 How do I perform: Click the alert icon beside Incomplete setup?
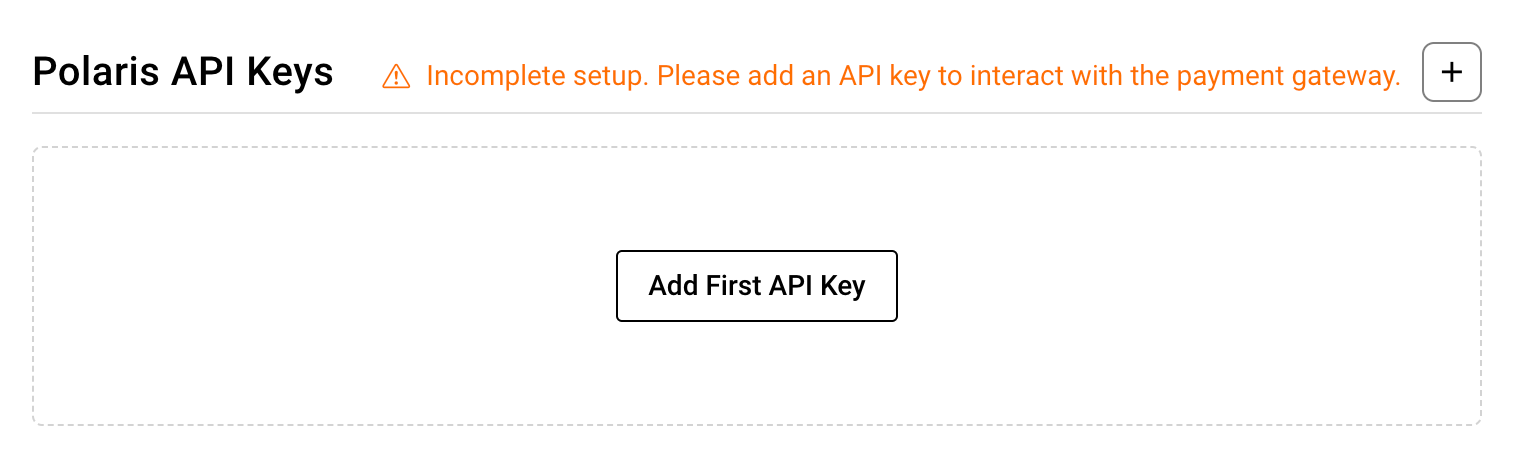397,76
